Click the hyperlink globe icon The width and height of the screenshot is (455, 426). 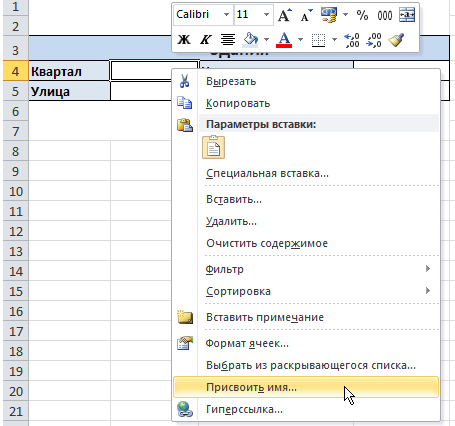pos(185,409)
